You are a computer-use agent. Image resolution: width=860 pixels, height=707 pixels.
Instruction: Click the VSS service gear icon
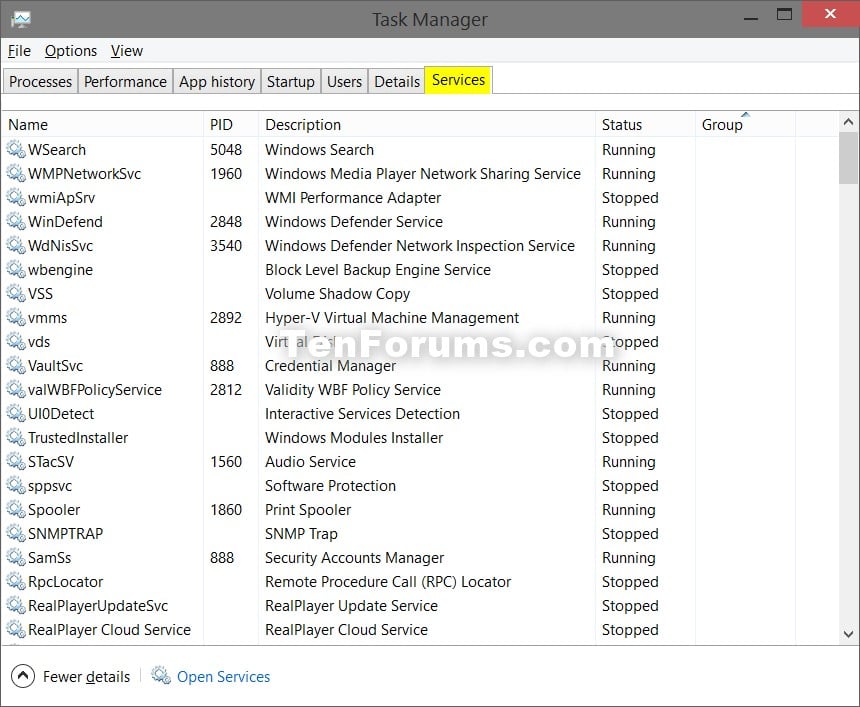(x=16, y=293)
